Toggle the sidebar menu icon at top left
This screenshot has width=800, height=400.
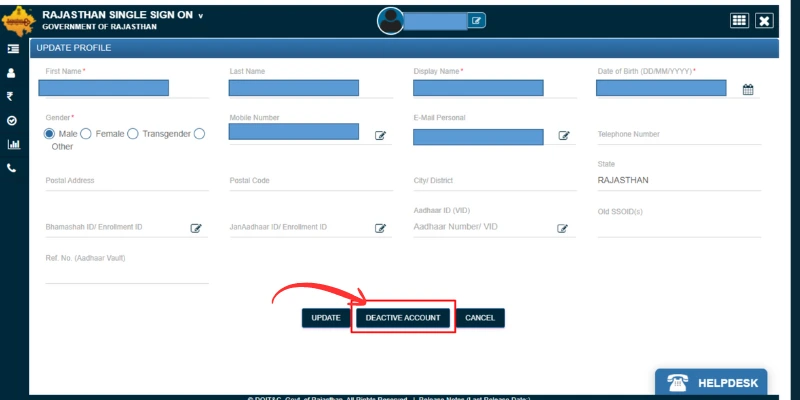point(13,48)
